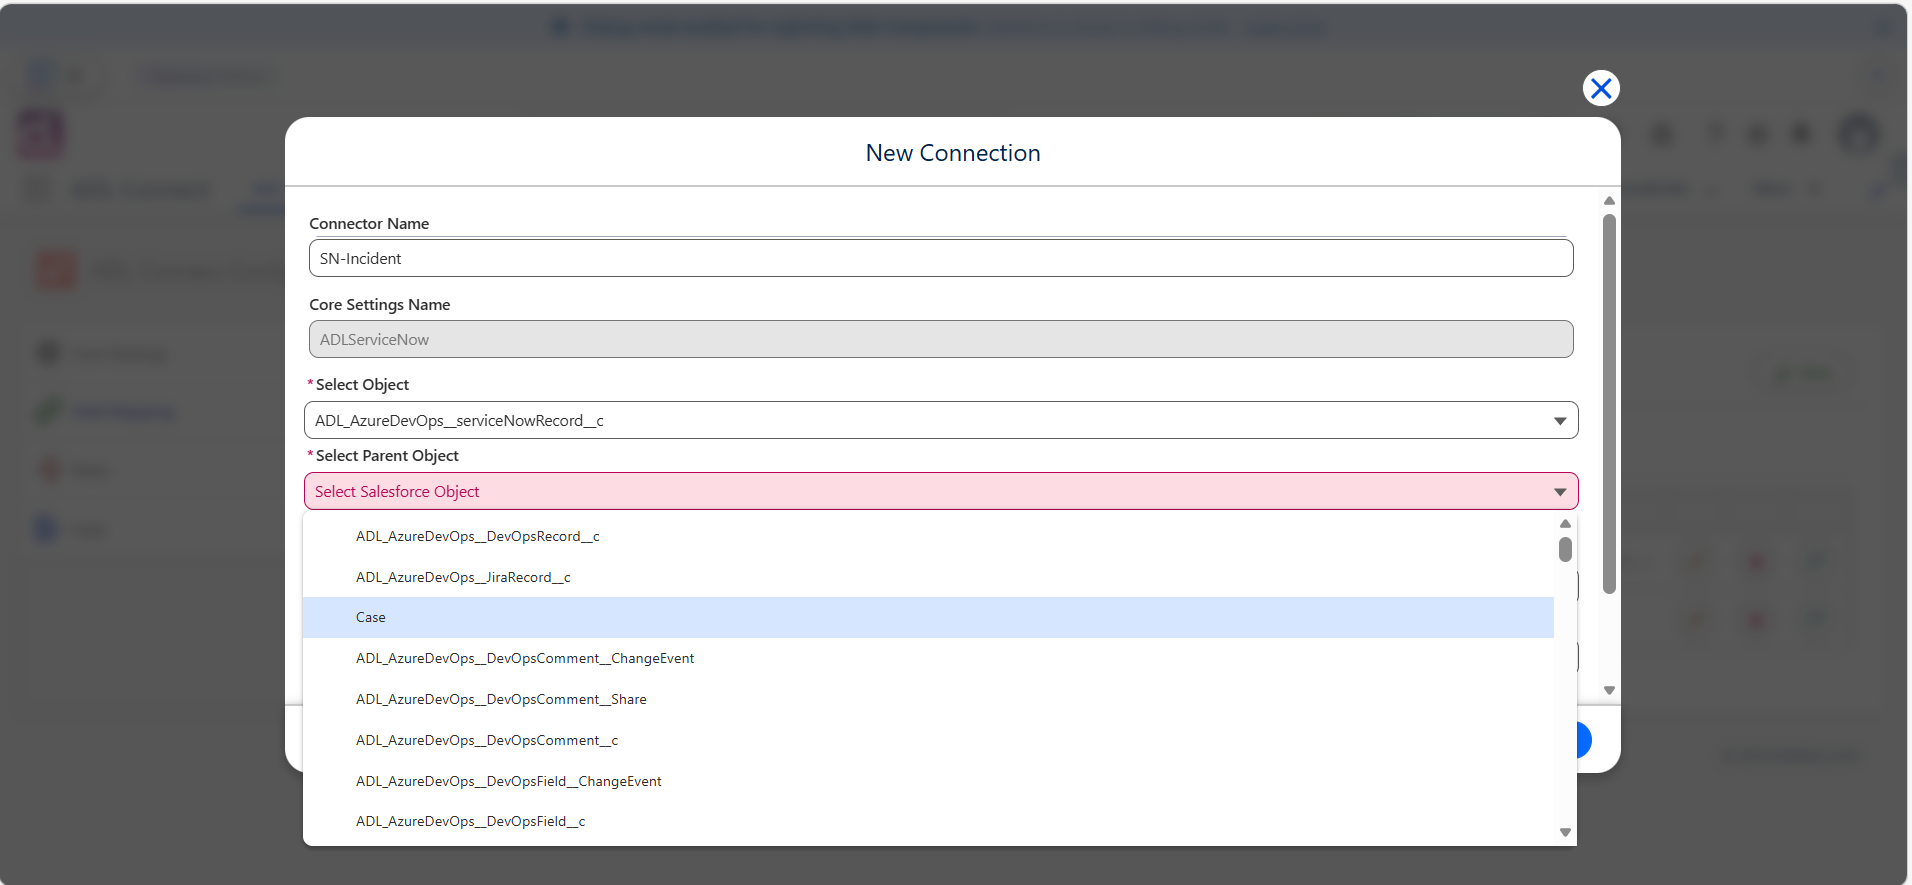Screen dimensions: 1912x885
Task: Click the Connector Name input field
Action: 941,258
